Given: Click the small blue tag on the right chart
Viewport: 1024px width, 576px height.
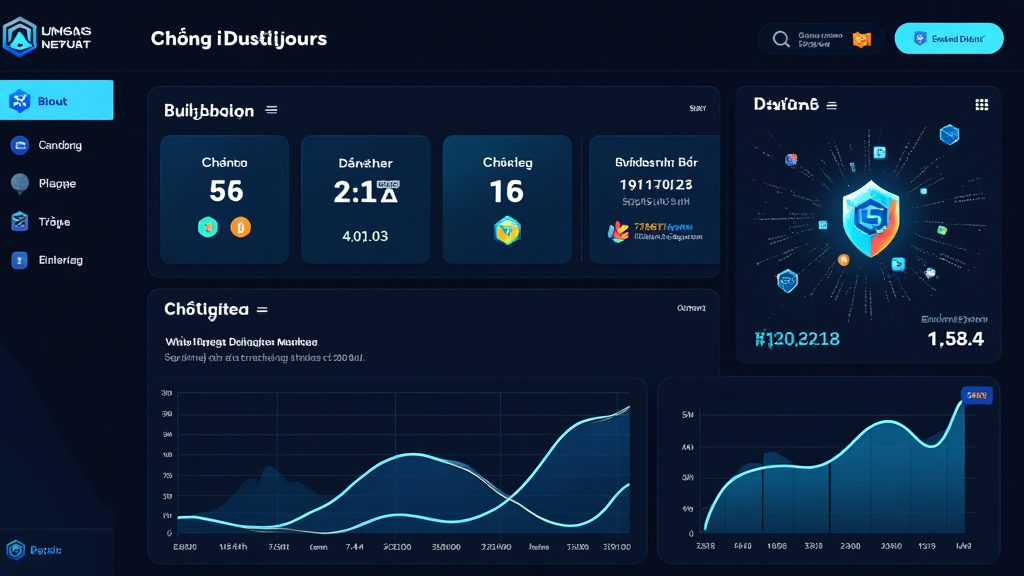Looking at the screenshot, I should [975, 396].
